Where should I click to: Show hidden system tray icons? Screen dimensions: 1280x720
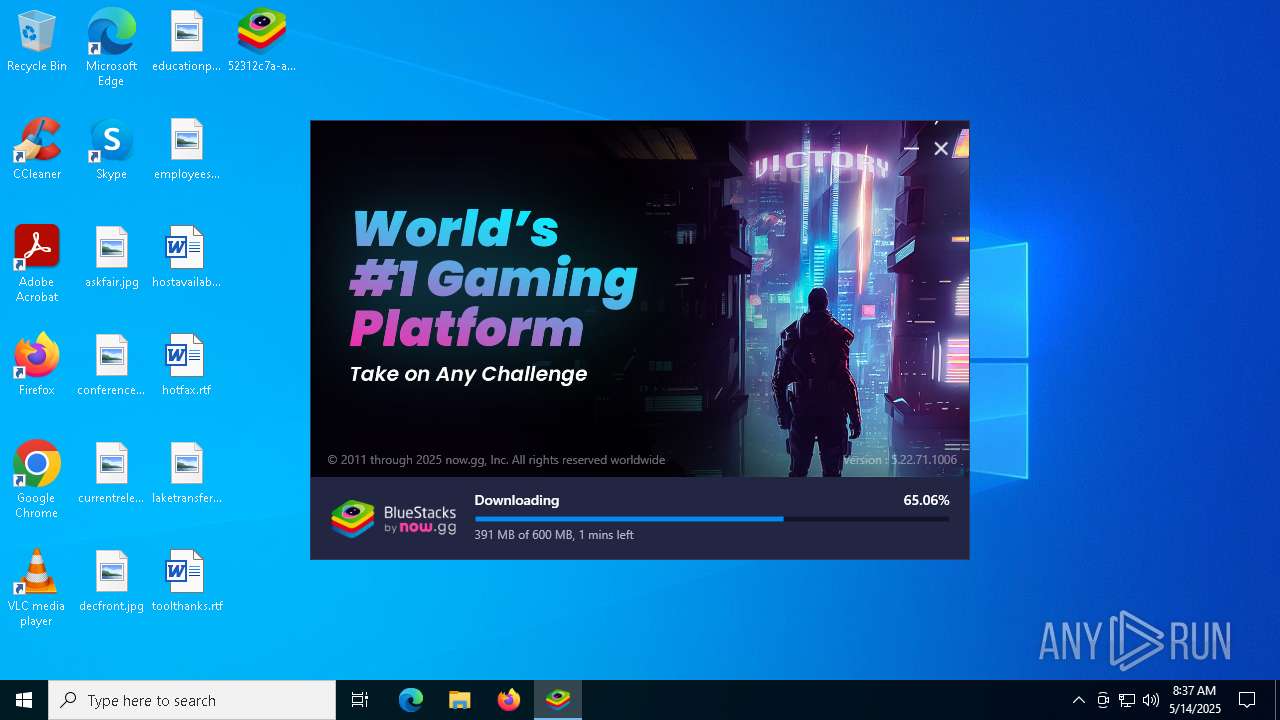tap(1079, 700)
